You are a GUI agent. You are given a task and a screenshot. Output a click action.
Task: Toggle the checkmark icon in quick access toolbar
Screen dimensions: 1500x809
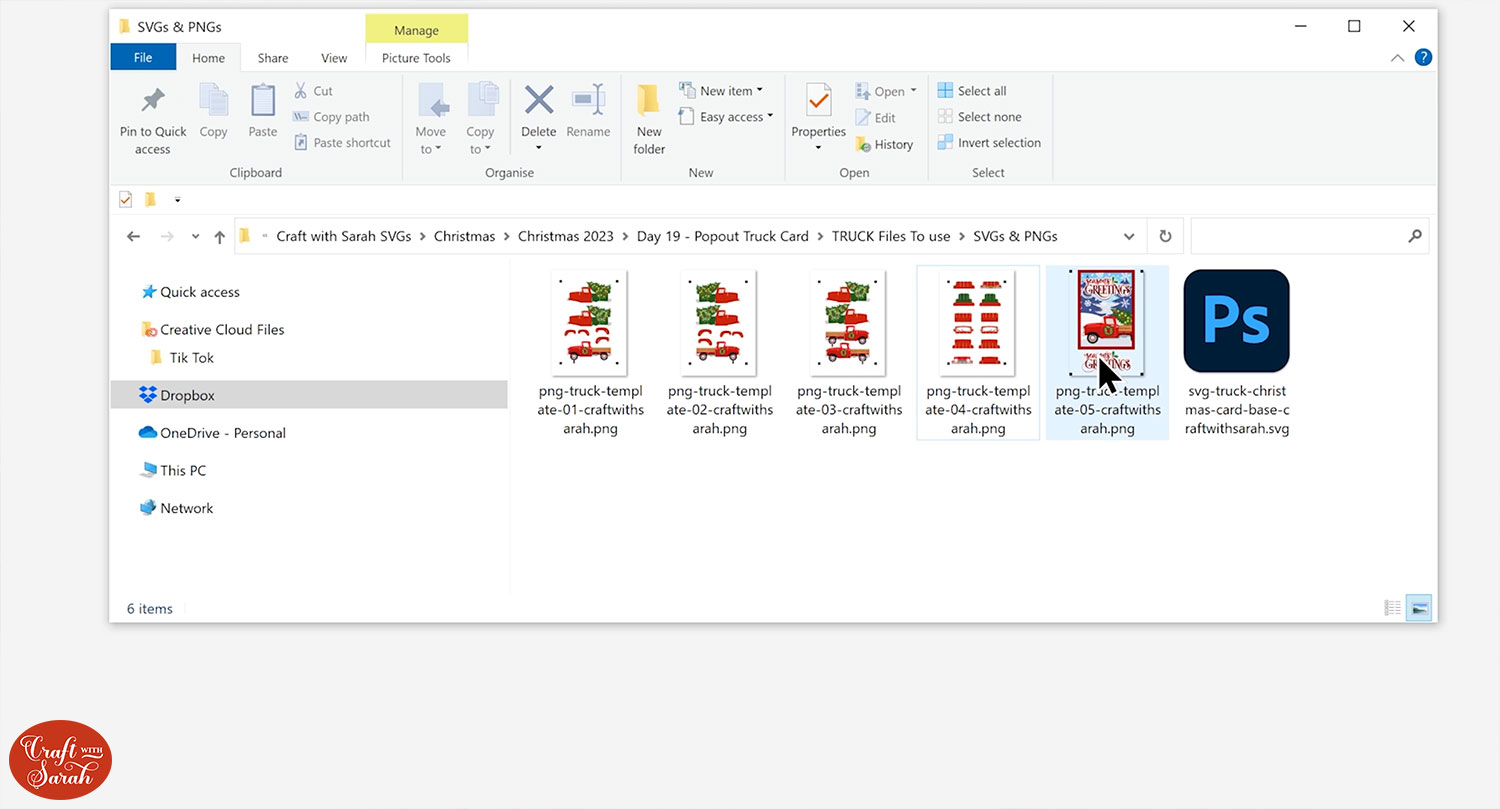tap(125, 200)
